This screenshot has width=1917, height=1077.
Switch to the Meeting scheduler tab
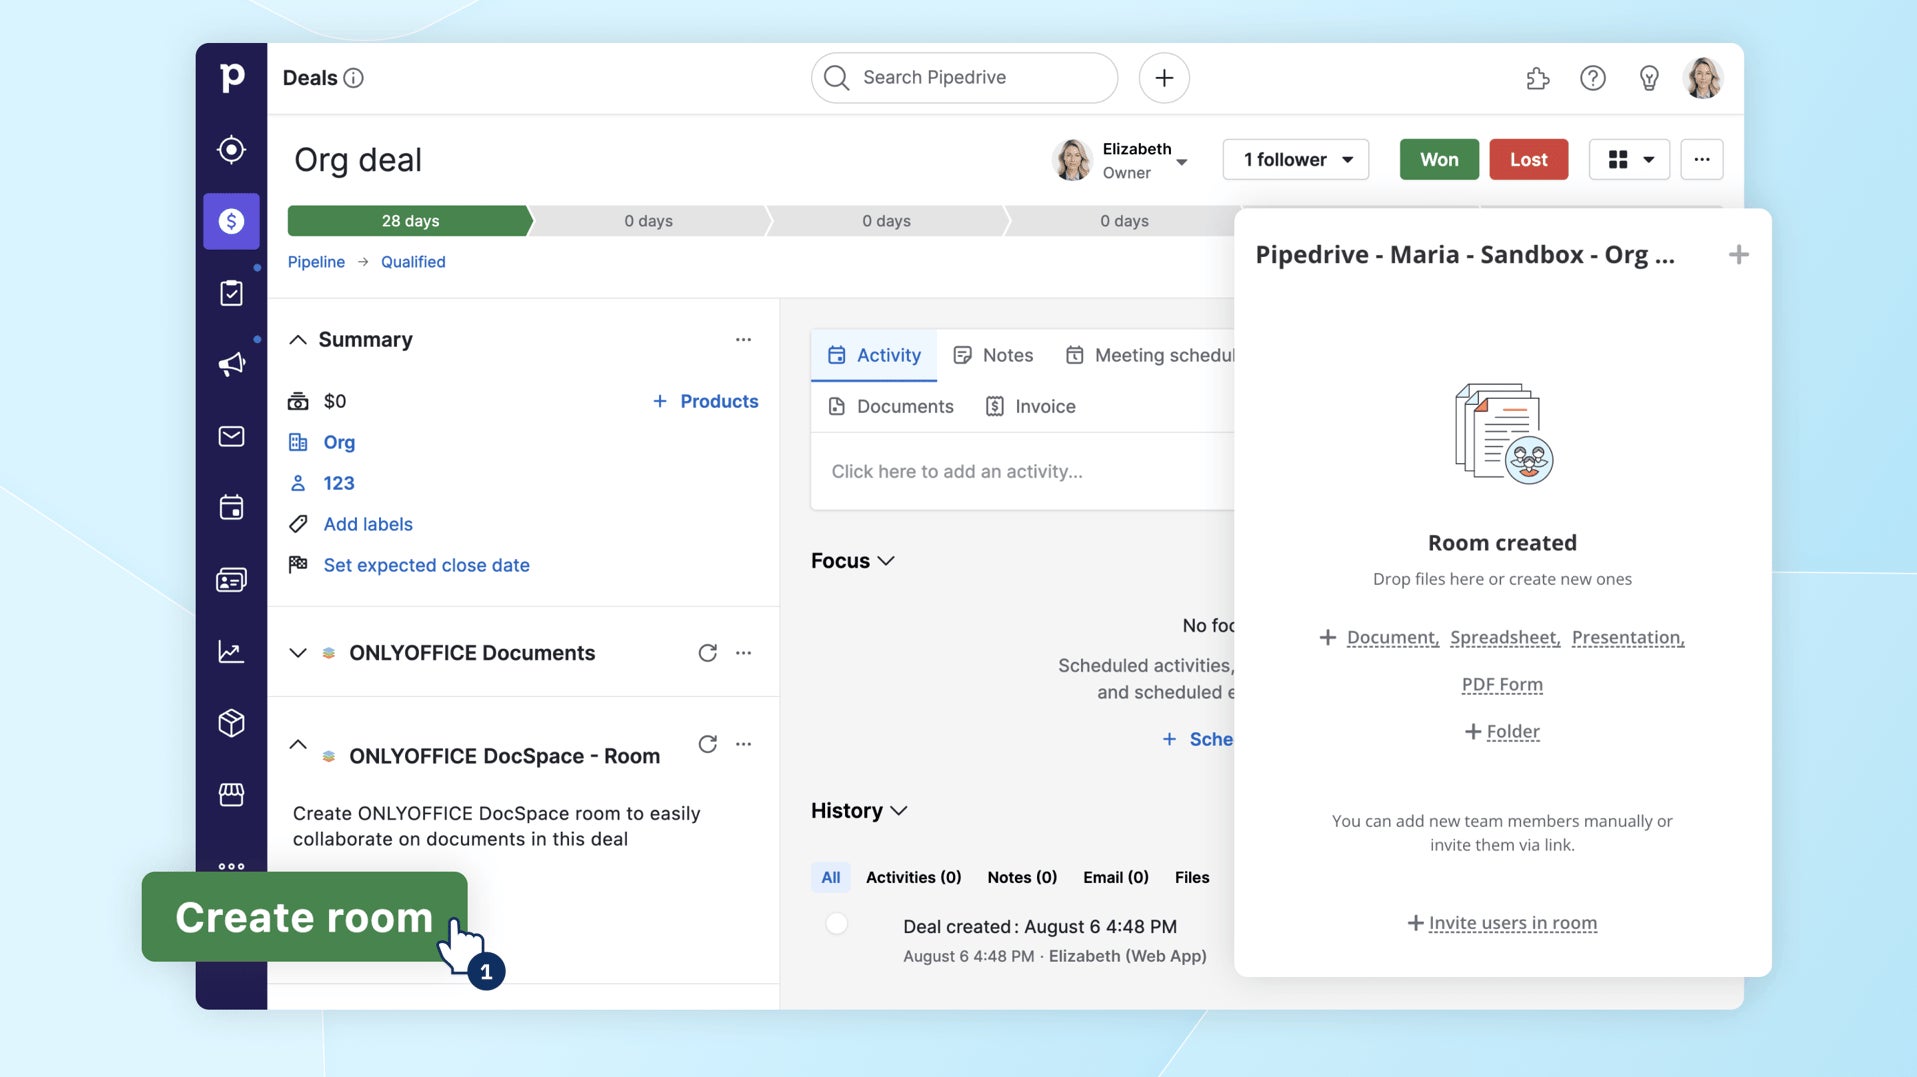pos(1151,355)
